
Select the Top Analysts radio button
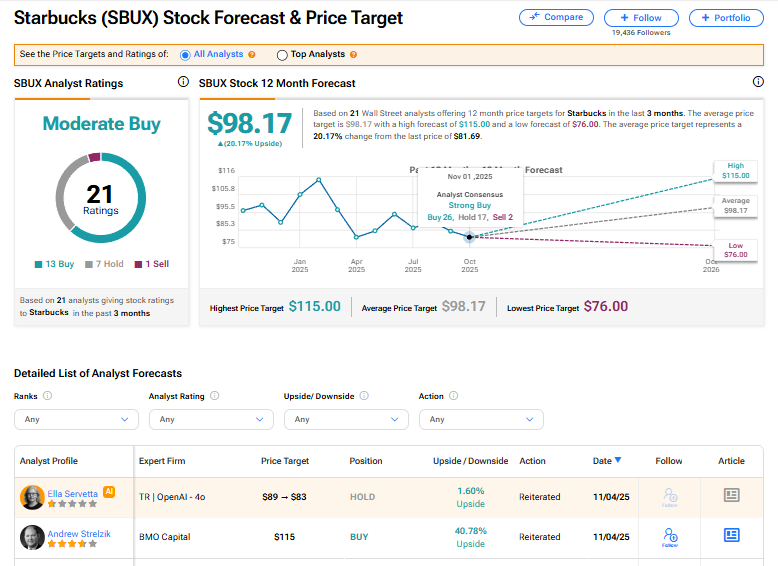(x=282, y=55)
